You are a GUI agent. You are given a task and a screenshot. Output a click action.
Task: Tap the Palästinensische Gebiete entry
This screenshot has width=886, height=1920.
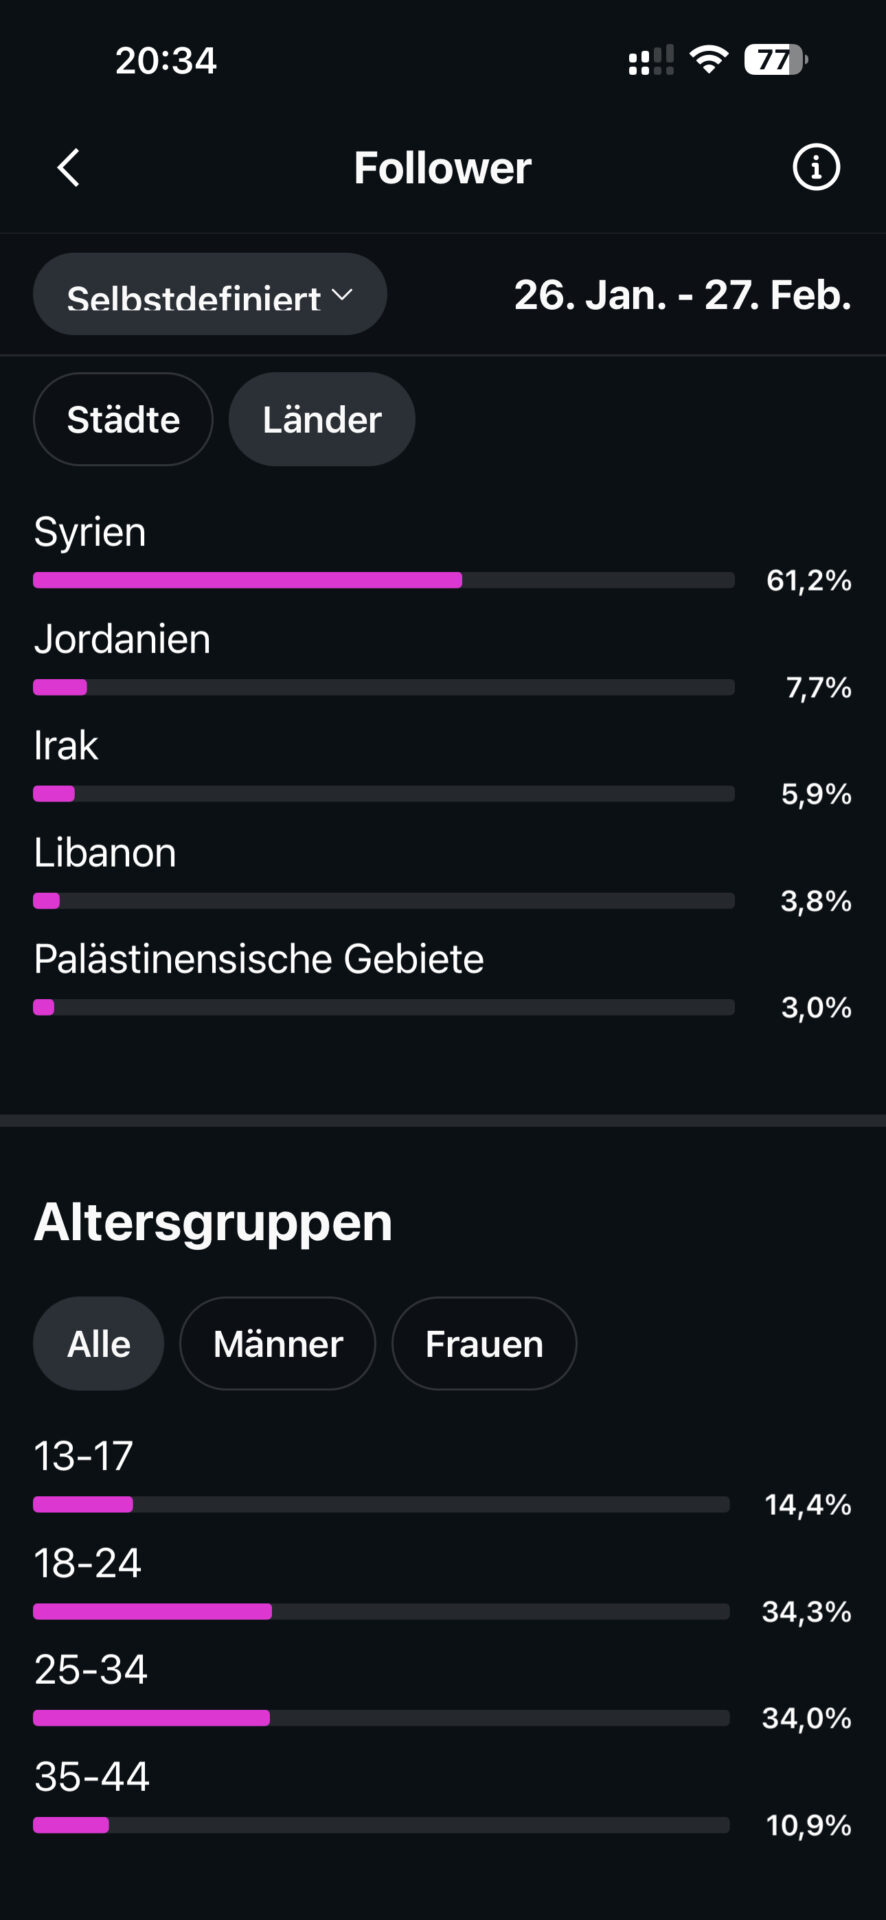[259, 959]
